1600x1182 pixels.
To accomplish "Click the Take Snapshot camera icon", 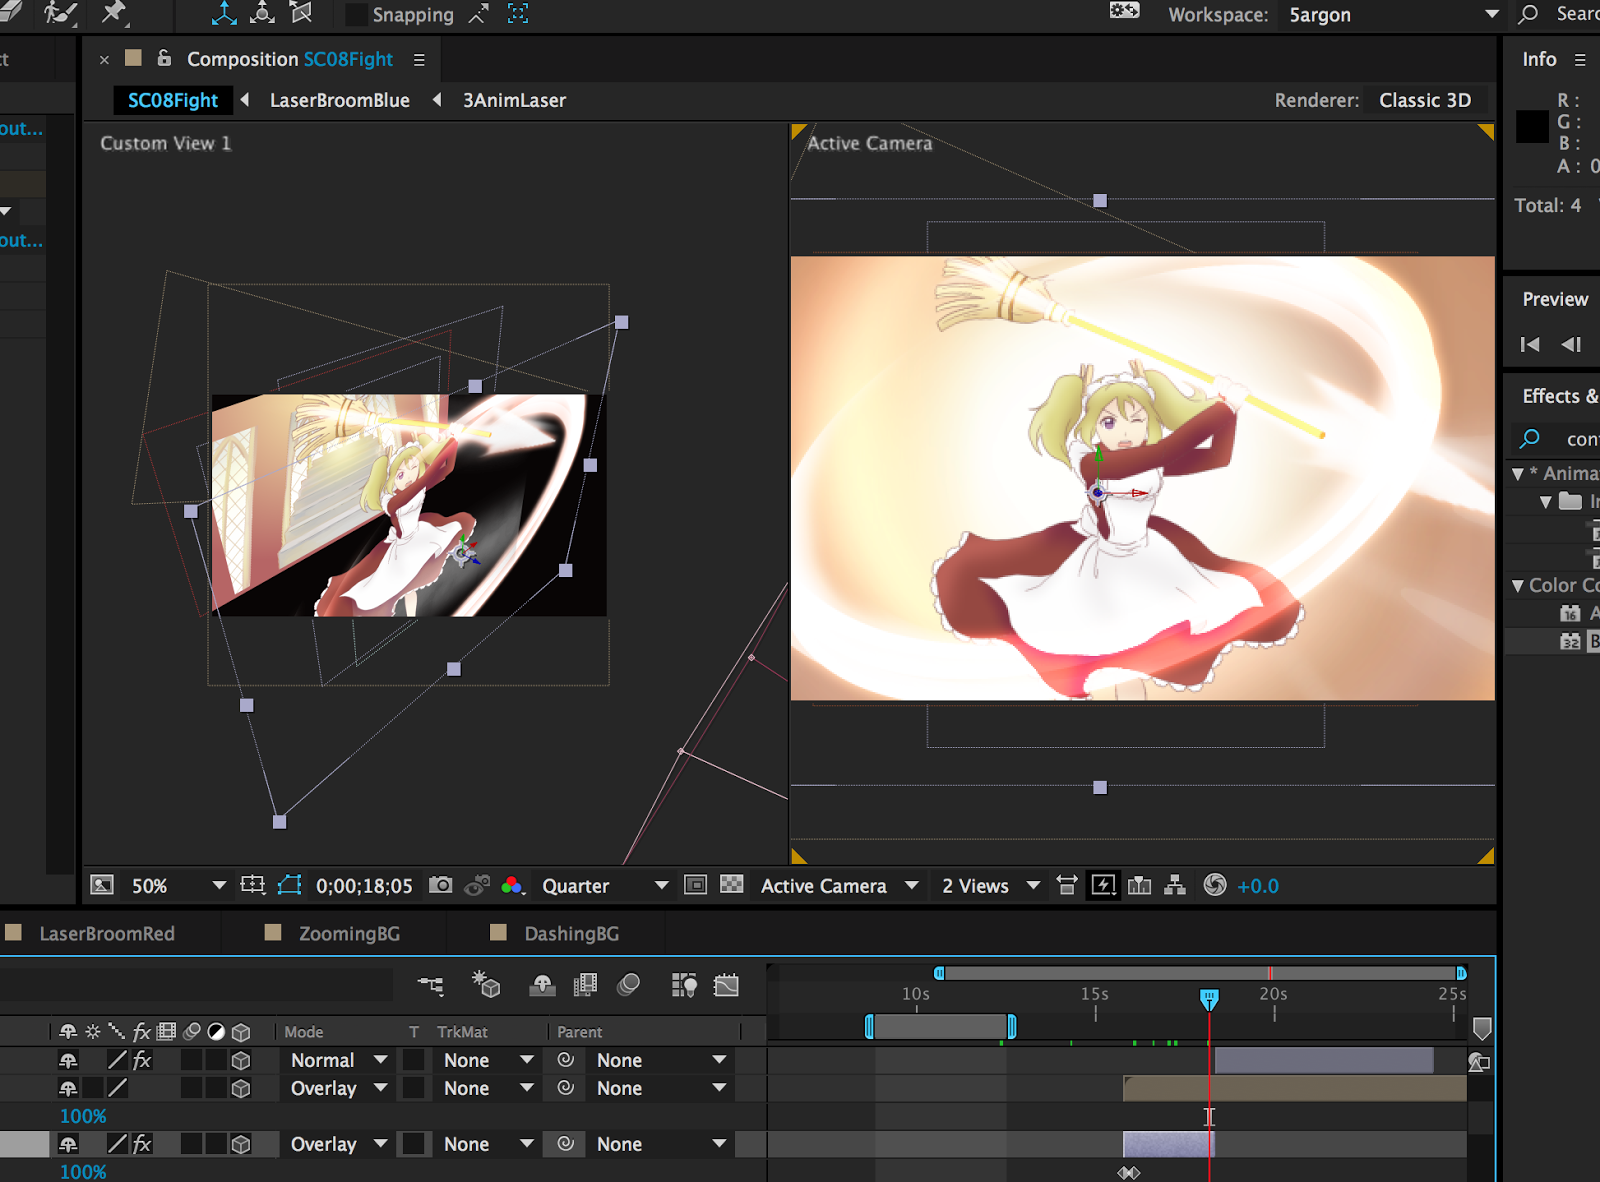I will click(440, 885).
